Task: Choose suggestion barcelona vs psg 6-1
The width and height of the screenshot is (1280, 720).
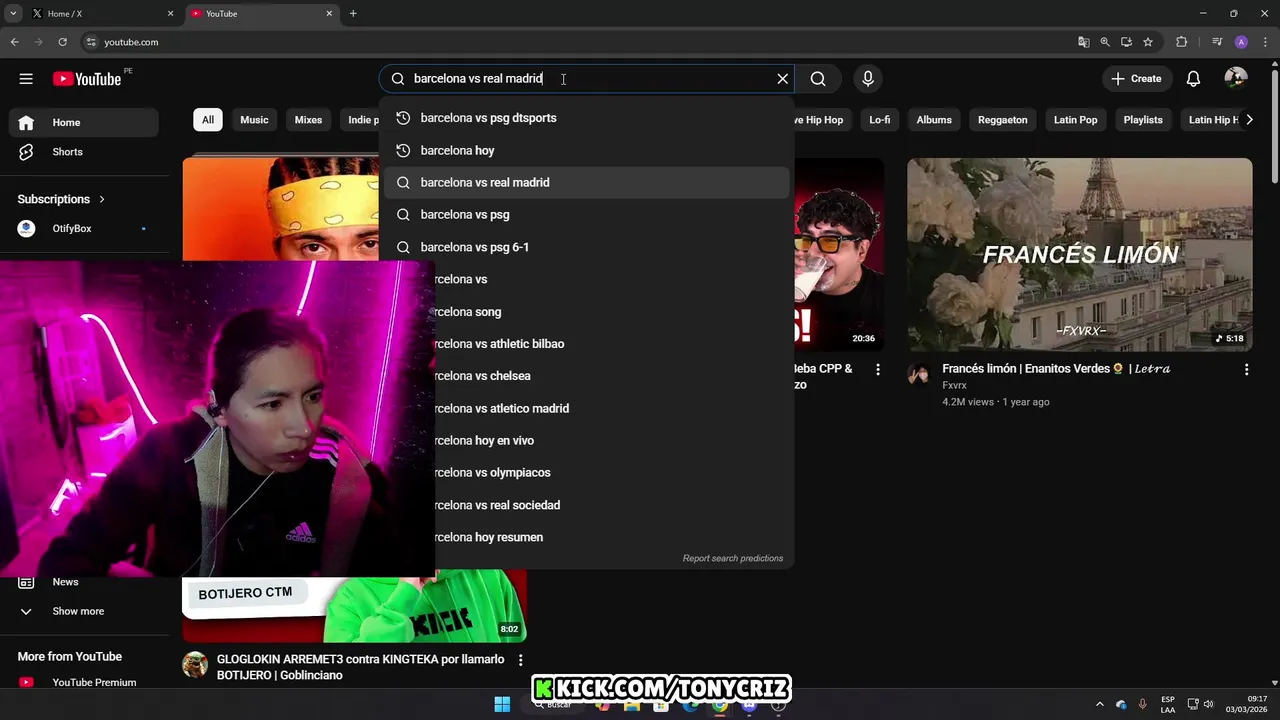Action: tap(586, 247)
